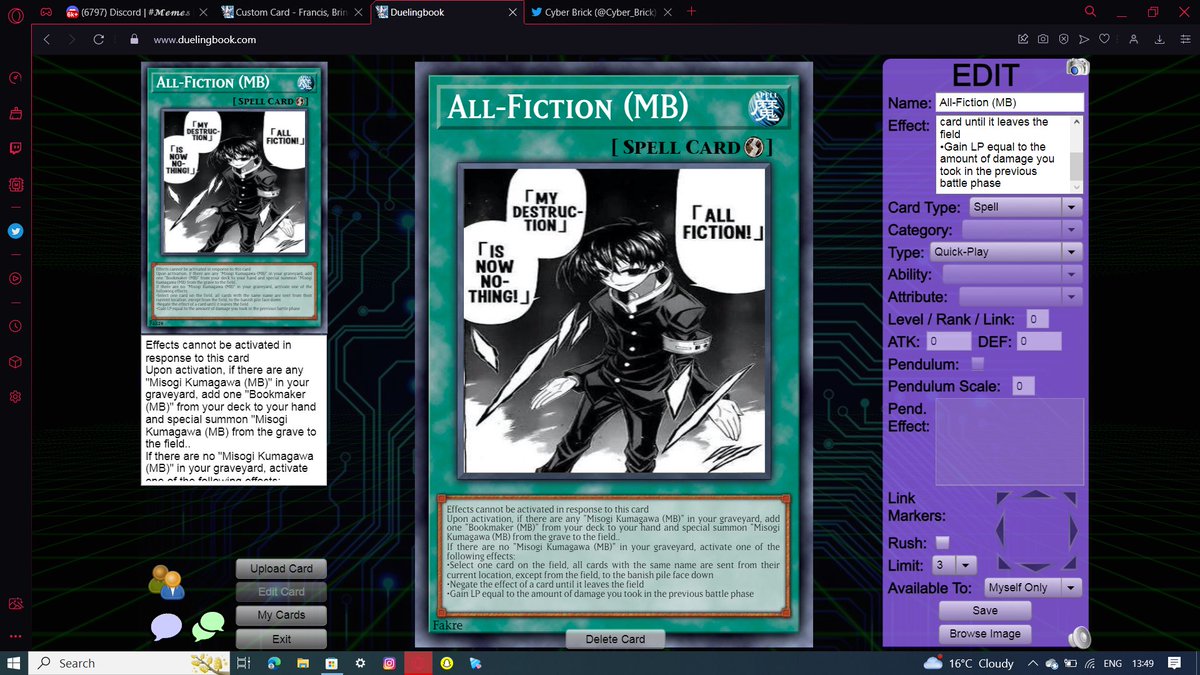1200x675 pixels.
Task: Click the Effect text box scrollbar
Action: point(1076,154)
